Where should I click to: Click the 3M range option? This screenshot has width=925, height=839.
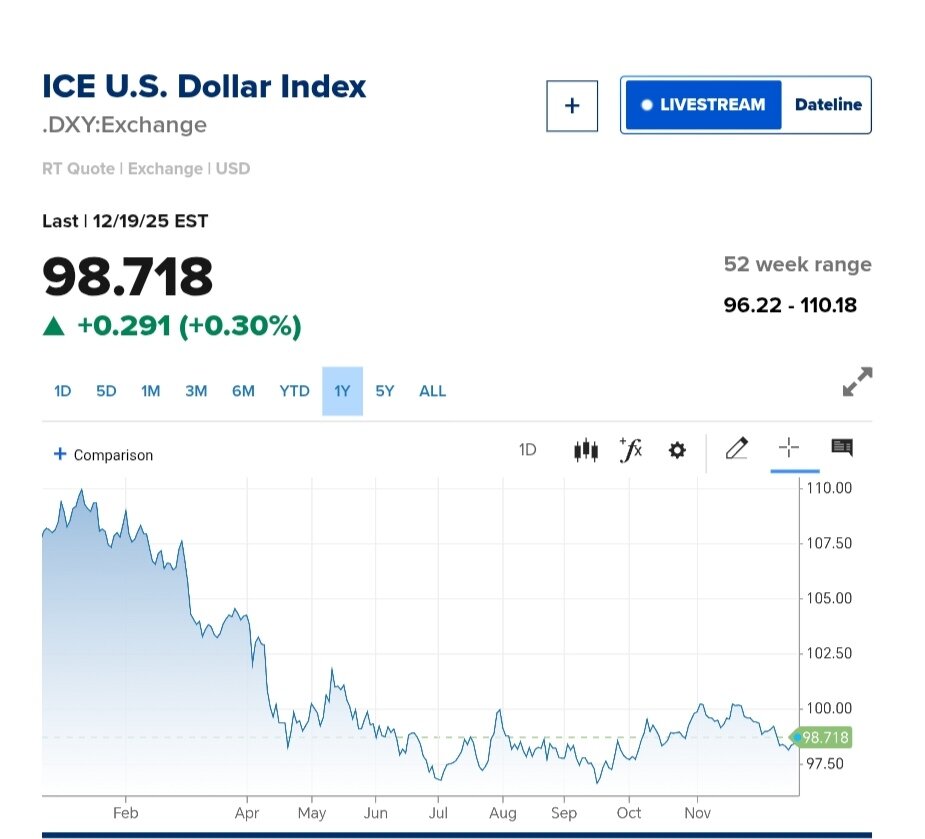click(196, 391)
